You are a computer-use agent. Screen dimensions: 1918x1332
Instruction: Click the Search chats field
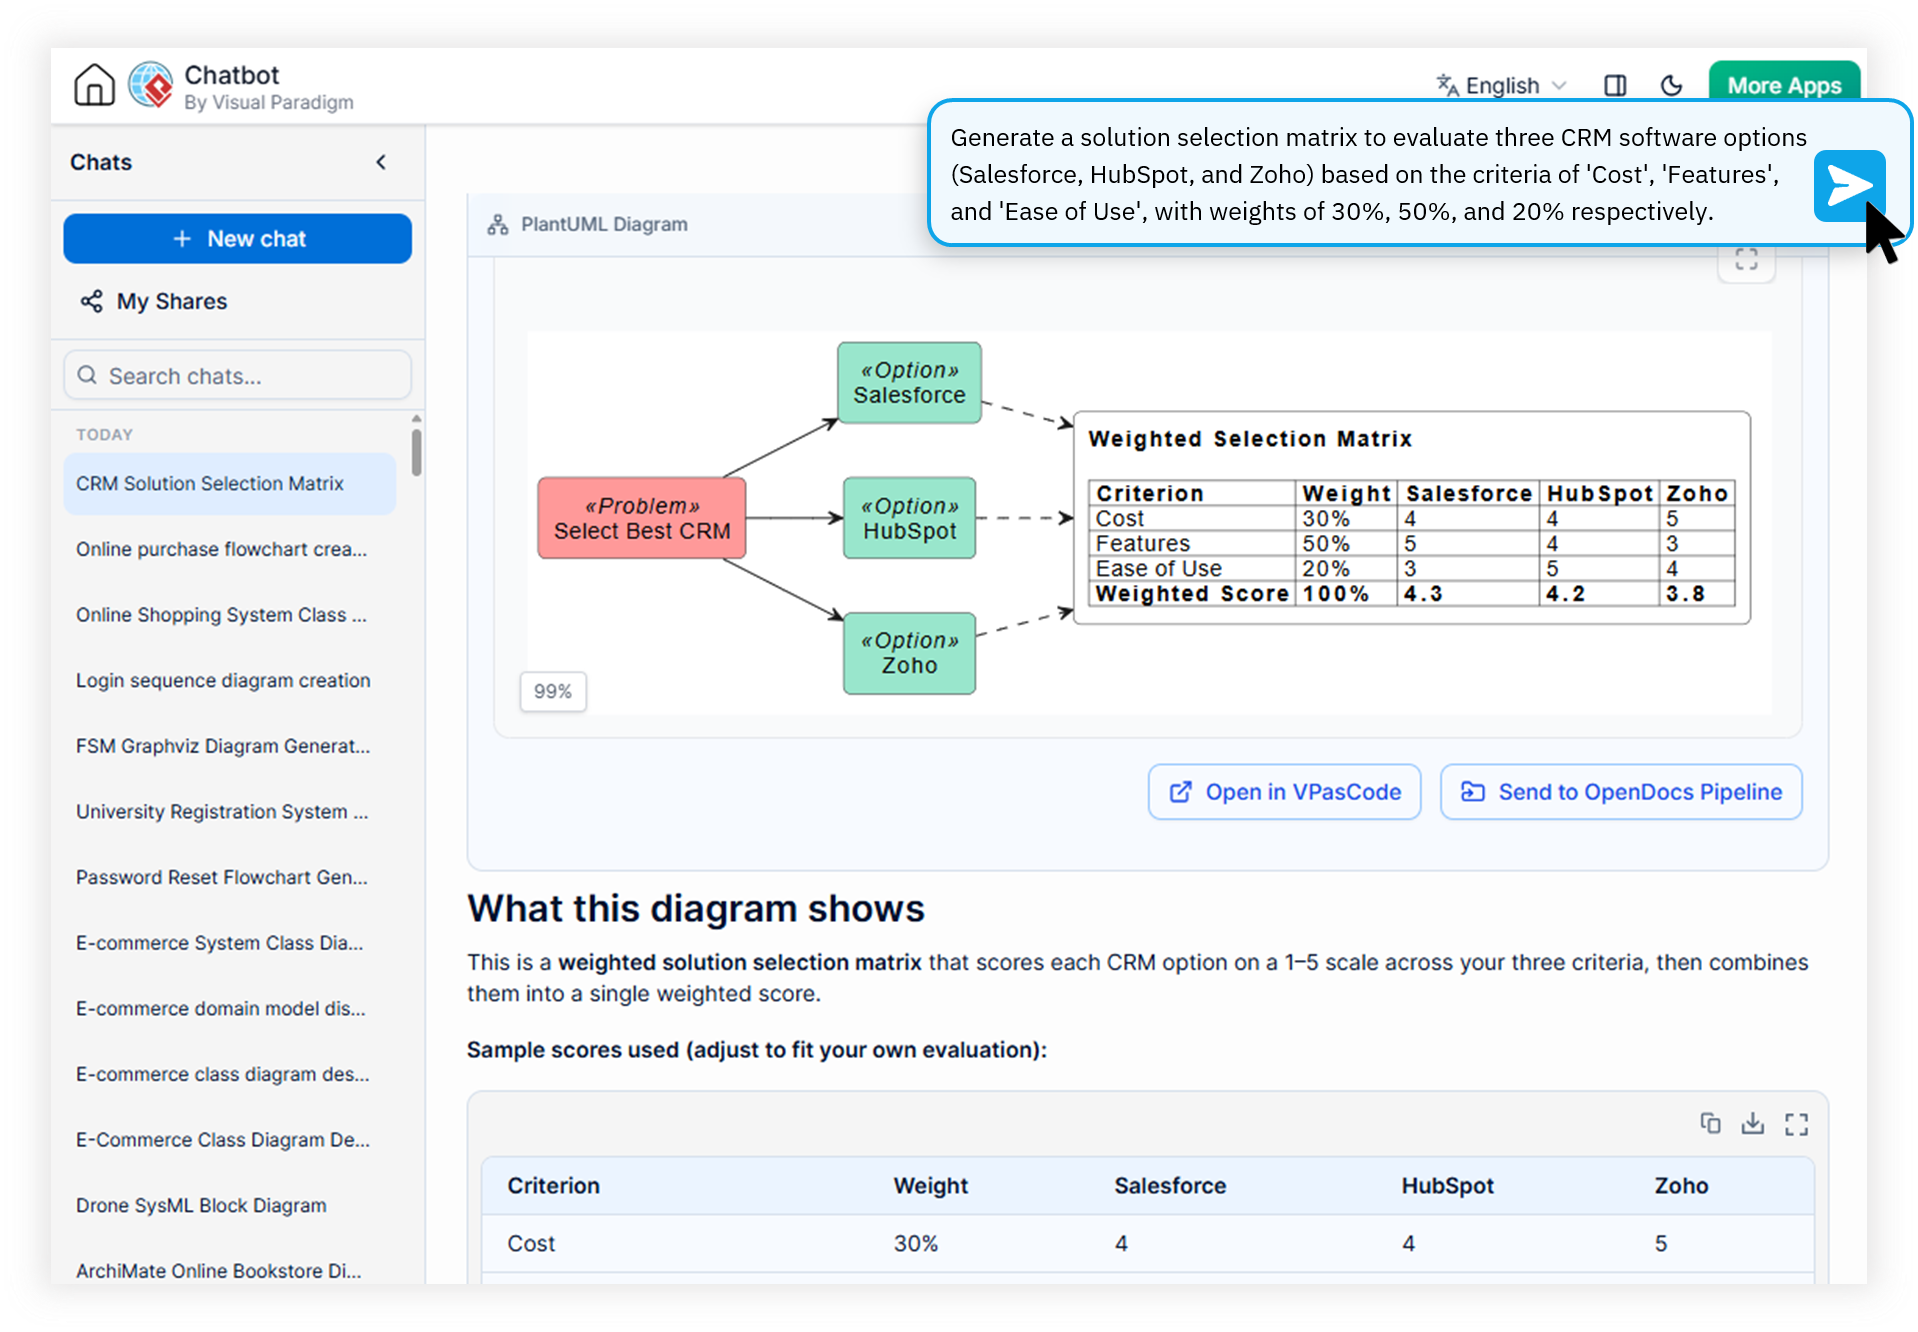238,376
